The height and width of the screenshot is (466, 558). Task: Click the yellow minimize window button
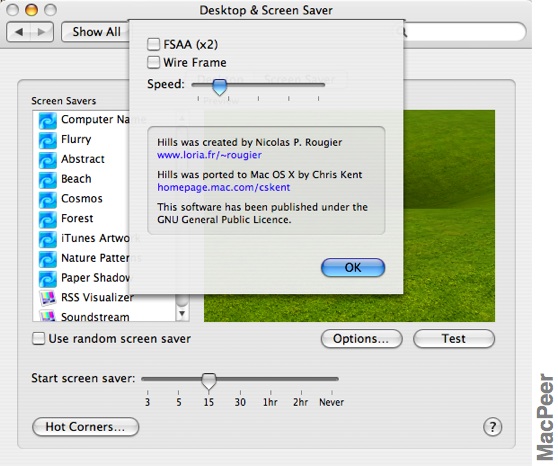(31, 10)
